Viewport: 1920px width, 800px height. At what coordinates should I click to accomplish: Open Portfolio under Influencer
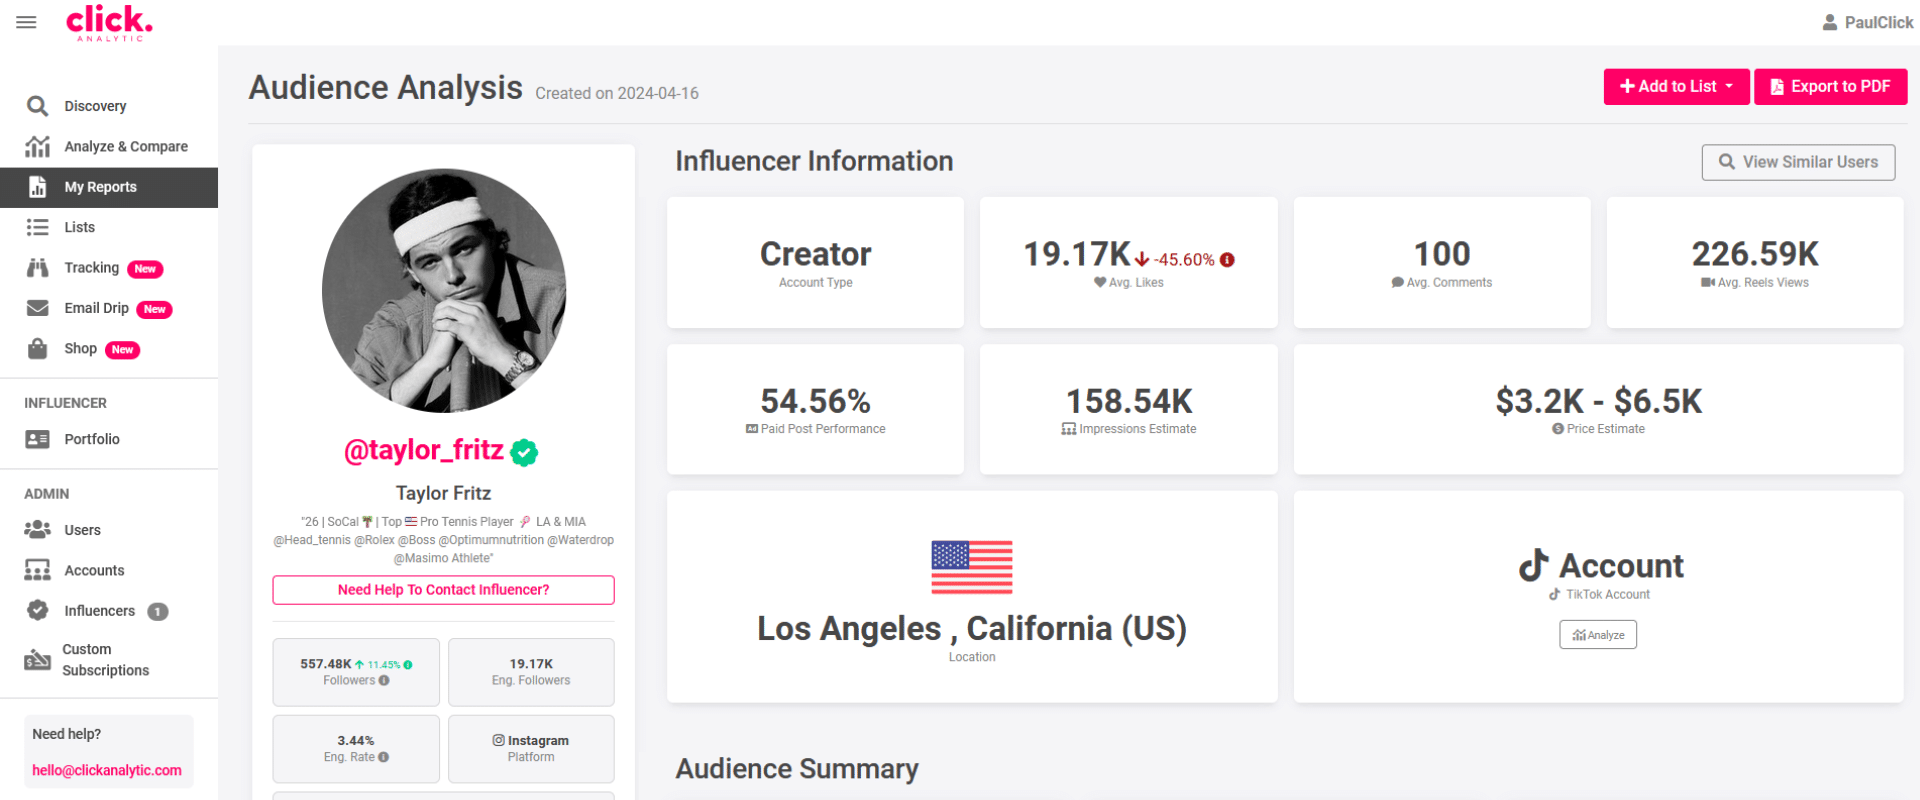pos(92,439)
